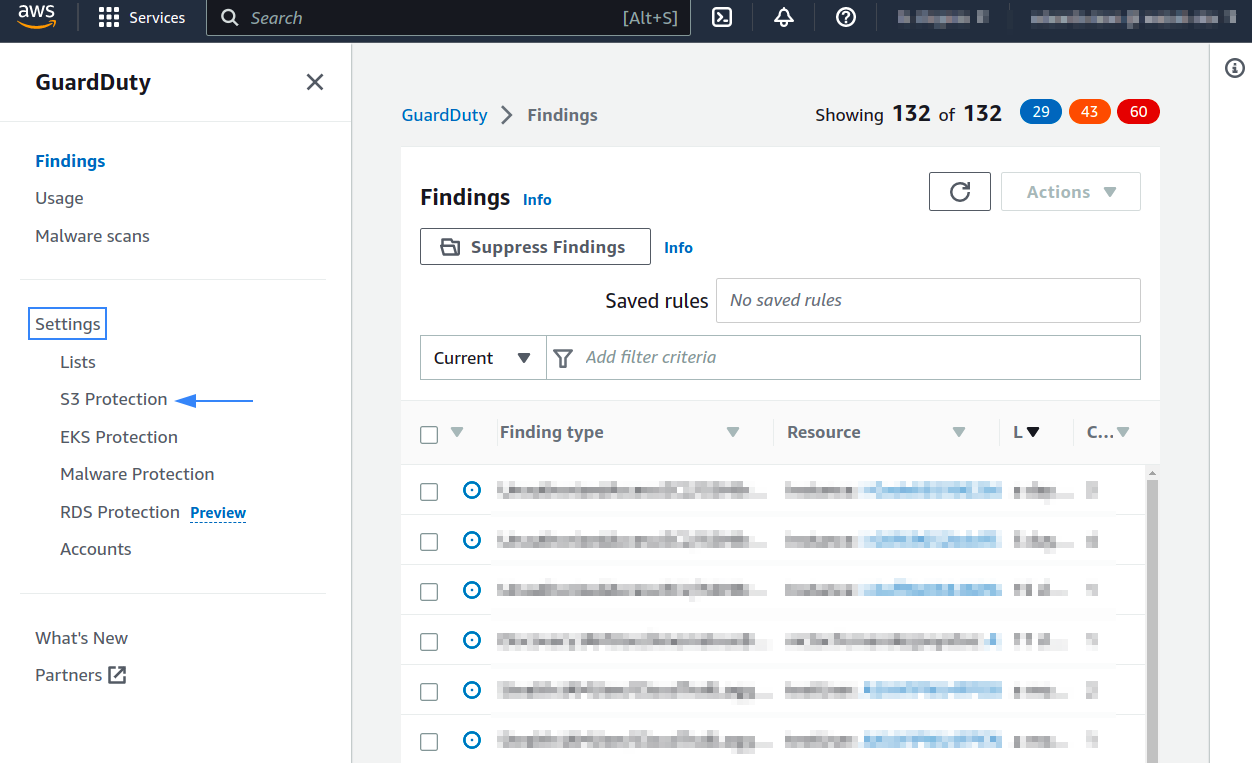Open the Partners link
The height and width of the screenshot is (763, 1252).
coord(69,675)
